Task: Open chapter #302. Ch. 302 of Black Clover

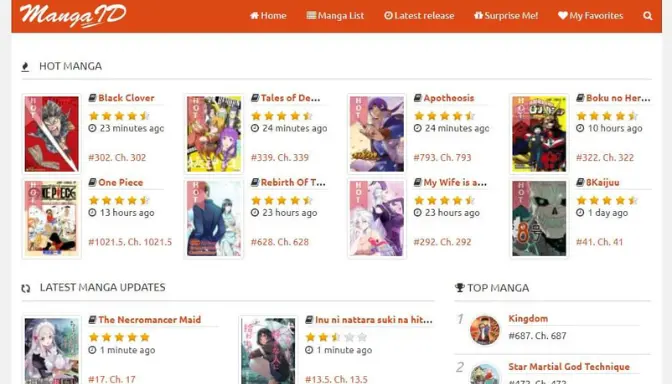Action: point(117,157)
